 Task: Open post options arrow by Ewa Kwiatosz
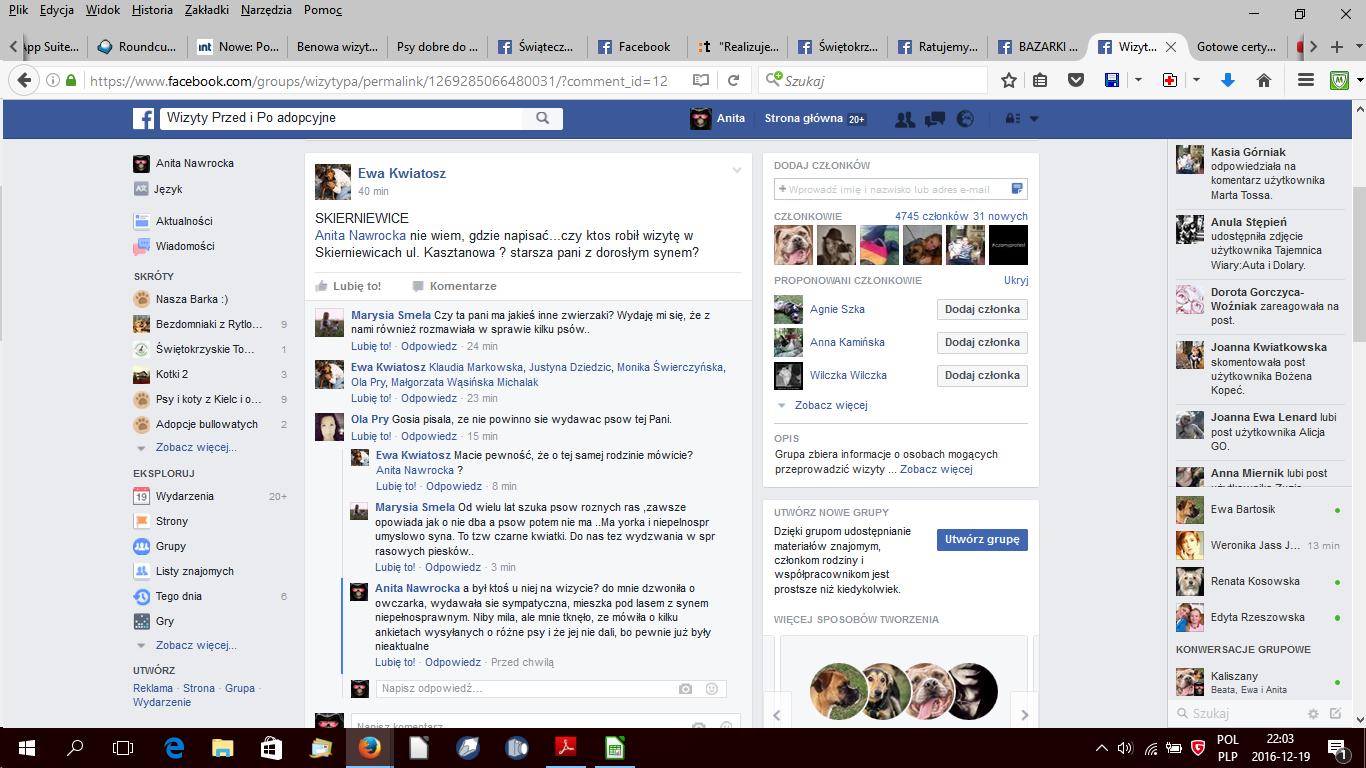737,171
